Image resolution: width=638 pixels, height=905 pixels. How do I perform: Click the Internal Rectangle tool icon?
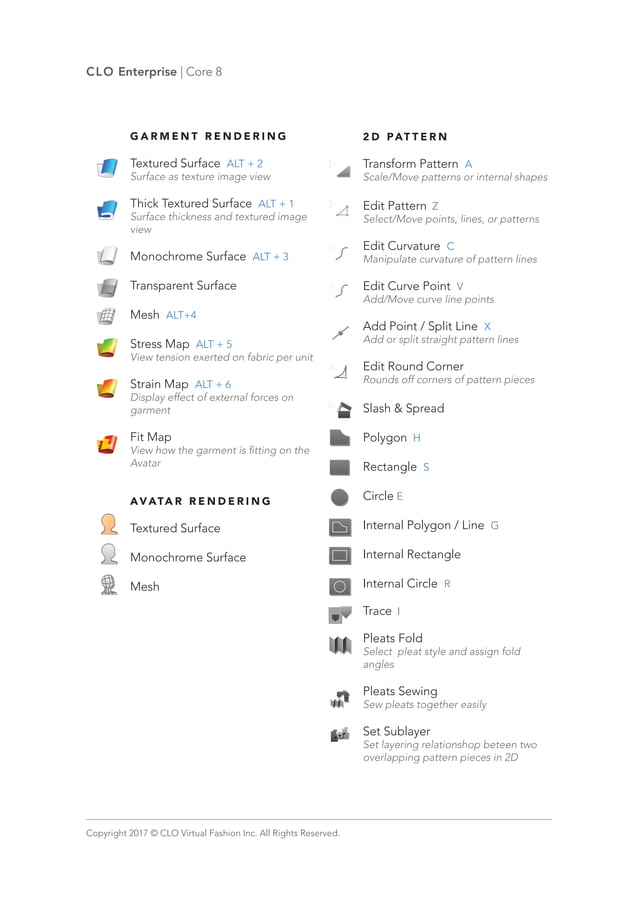[x=340, y=556]
